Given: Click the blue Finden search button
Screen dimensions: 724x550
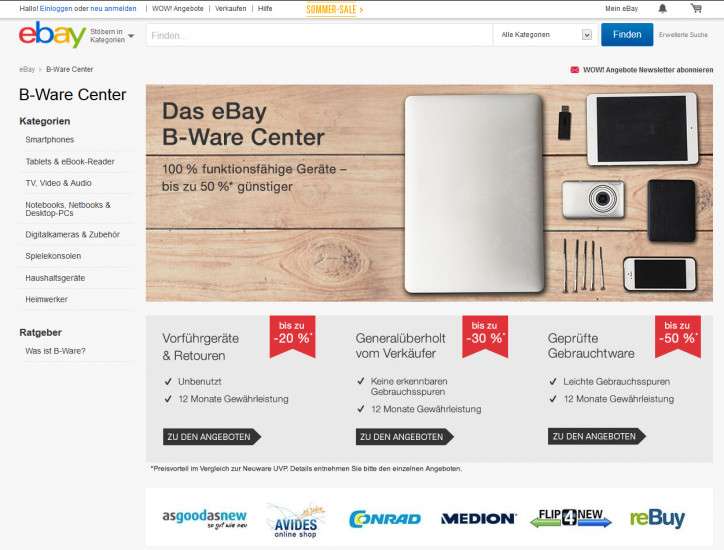Looking at the screenshot, I should 627,35.
